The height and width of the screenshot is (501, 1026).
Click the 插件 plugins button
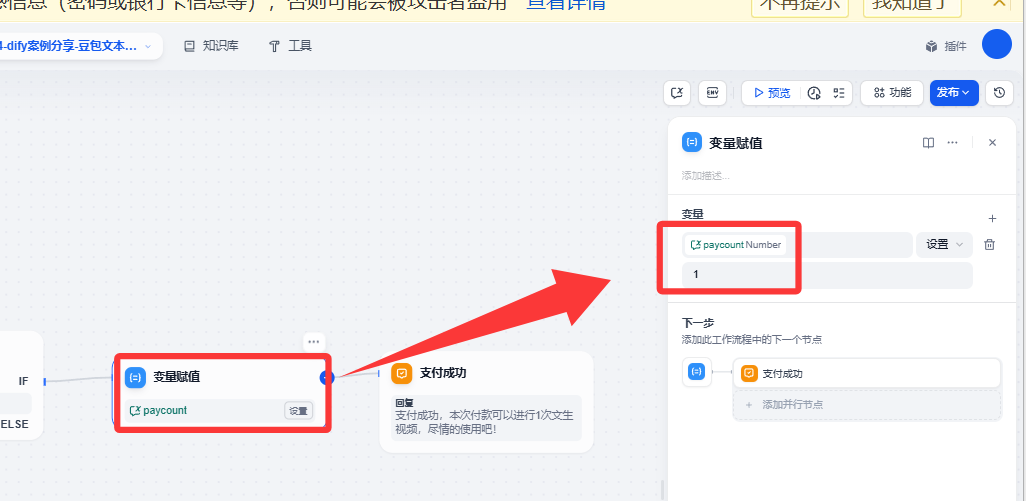946,46
